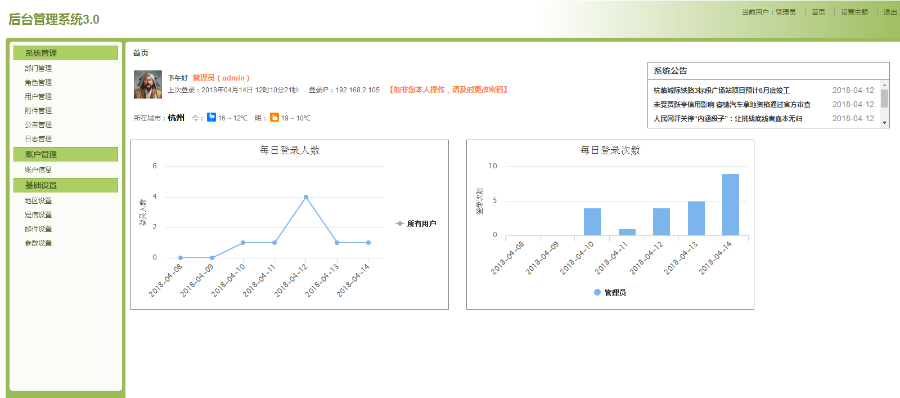900x398 pixels.
Task: Open 部门管理 in the sidebar
Action: point(38,68)
